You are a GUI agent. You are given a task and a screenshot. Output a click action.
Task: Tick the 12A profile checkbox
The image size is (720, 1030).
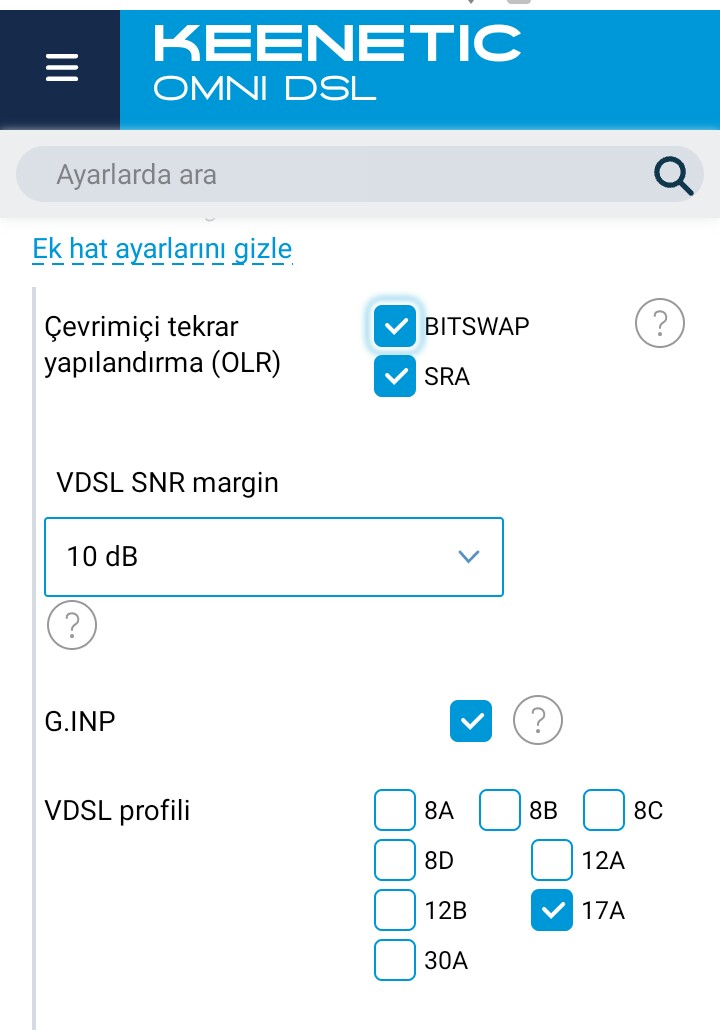pyautogui.click(x=552, y=860)
